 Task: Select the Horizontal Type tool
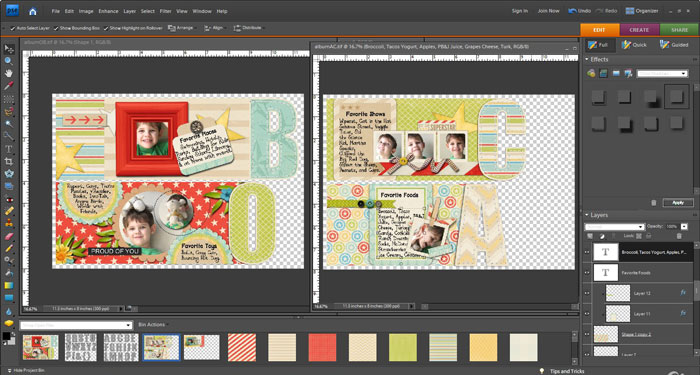8,149
